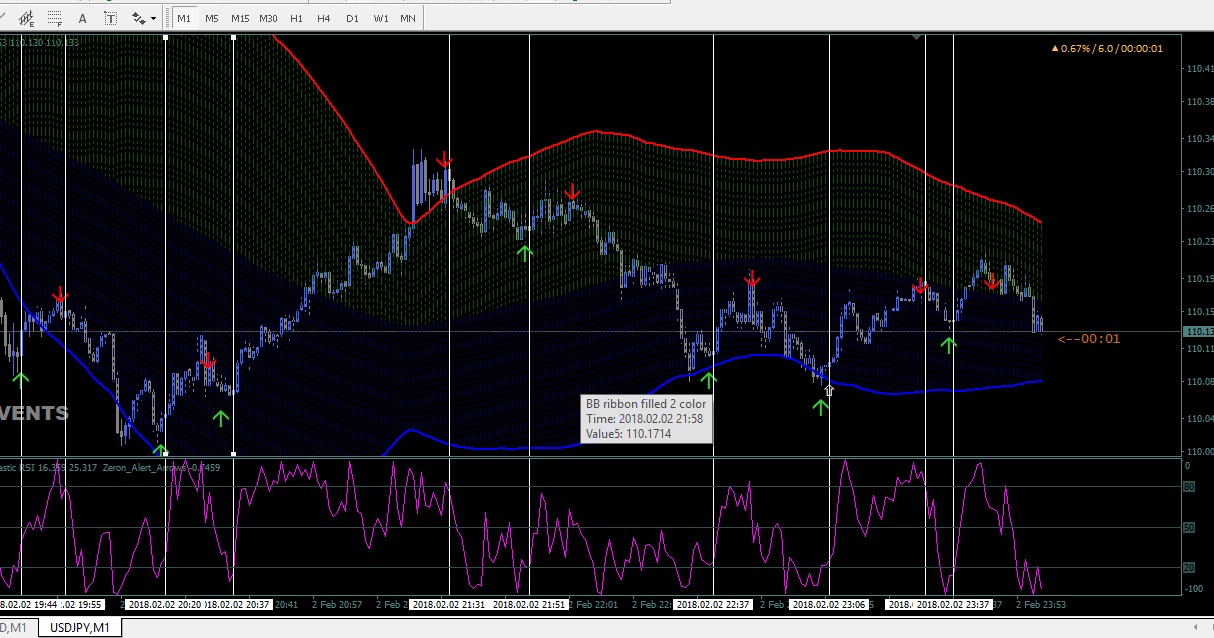Switch chart to M5 timeframe

[212, 18]
